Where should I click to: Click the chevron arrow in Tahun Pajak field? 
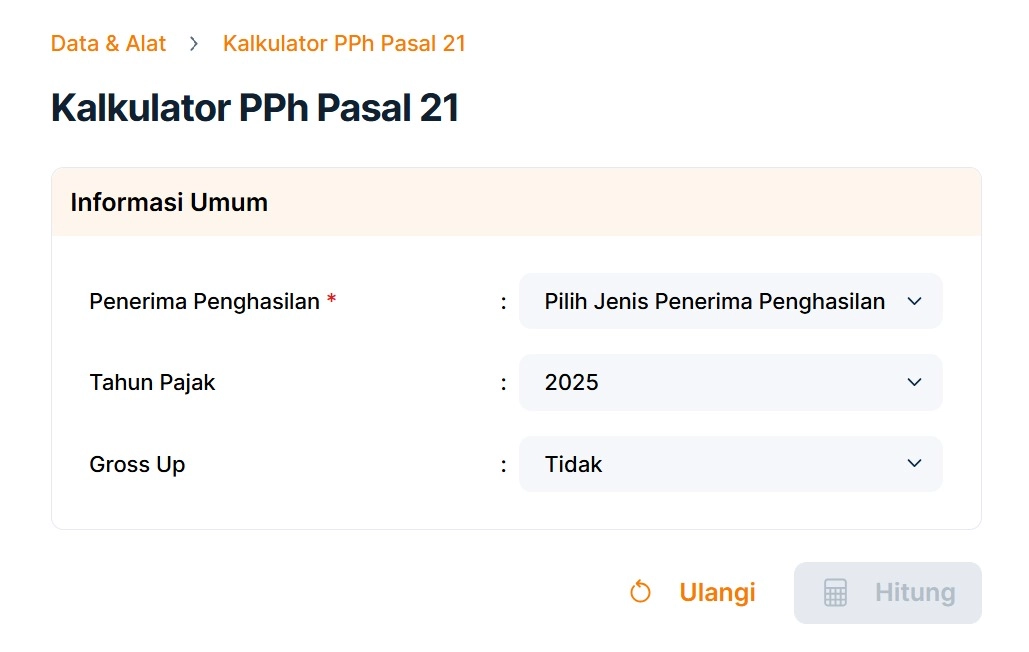click(x=914, y=382)
